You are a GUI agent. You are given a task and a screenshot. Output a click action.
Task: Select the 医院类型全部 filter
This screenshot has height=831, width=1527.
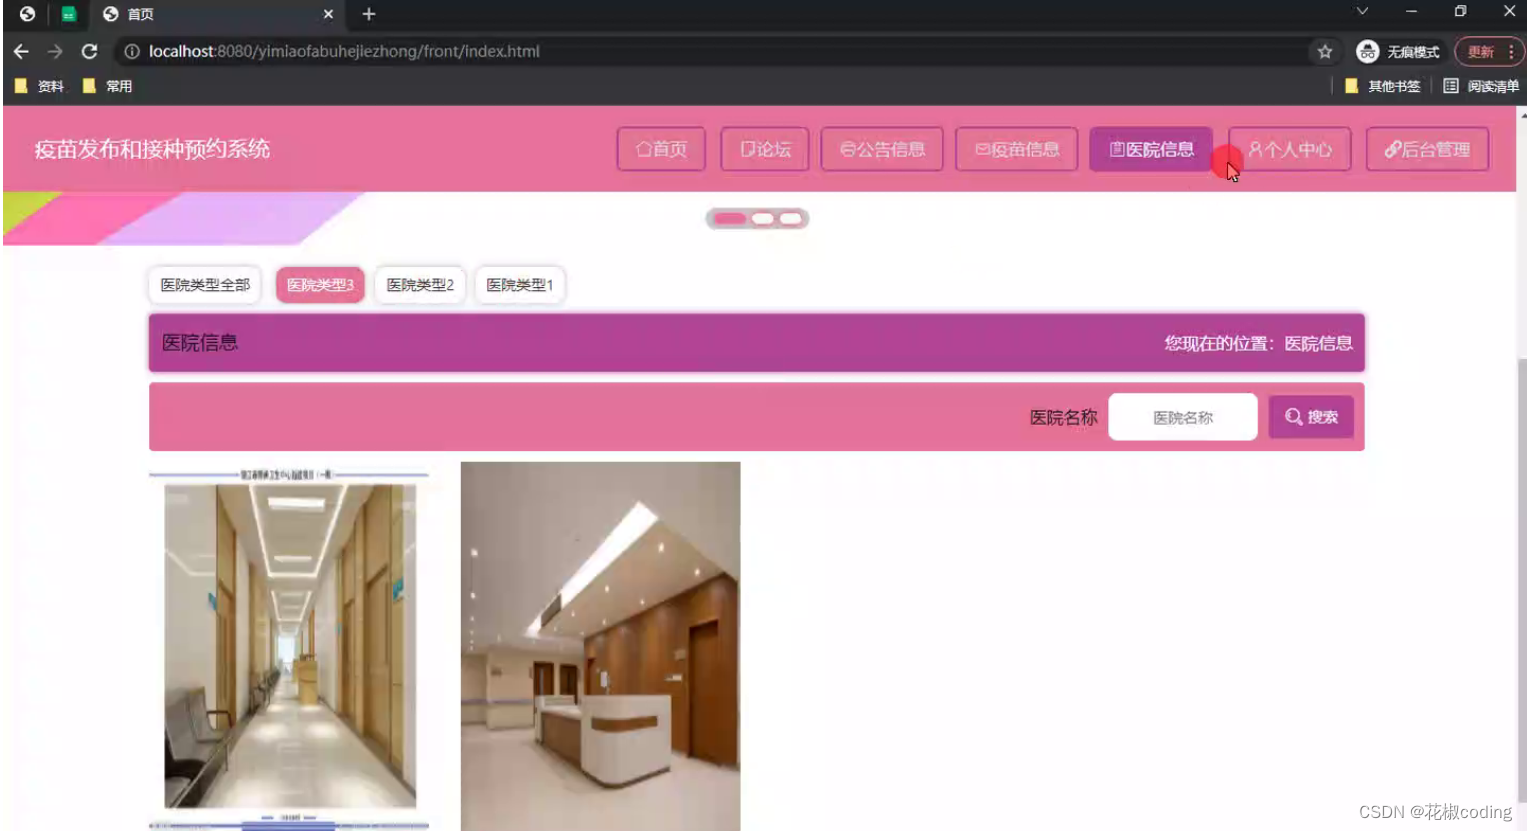203,285
